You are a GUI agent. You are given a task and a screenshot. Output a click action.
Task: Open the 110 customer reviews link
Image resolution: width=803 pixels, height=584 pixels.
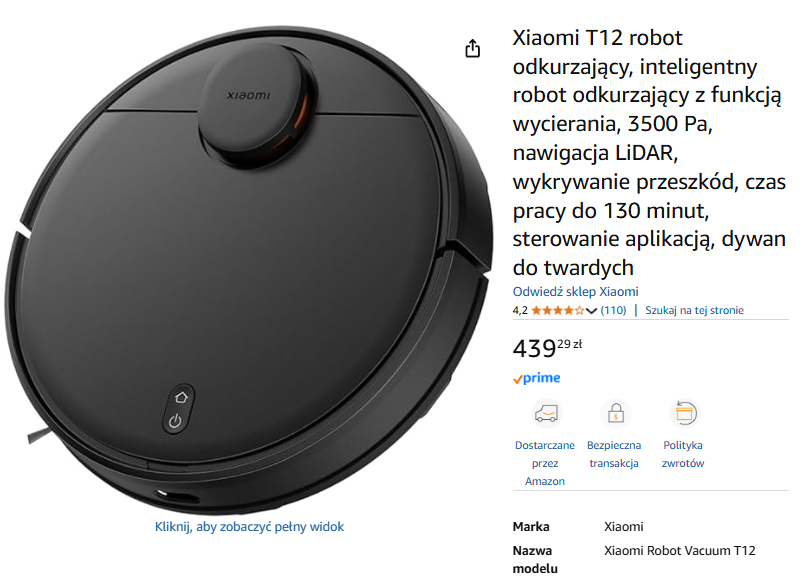coord(613,310)
